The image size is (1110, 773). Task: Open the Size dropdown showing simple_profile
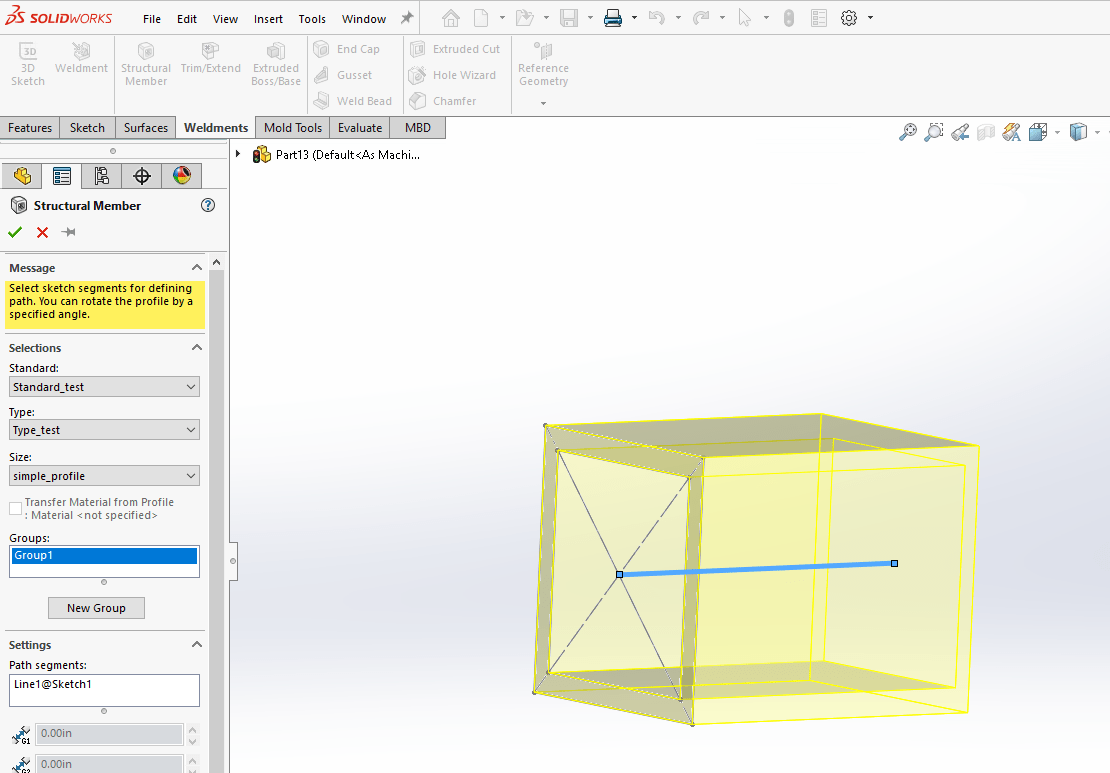(104, 475)
